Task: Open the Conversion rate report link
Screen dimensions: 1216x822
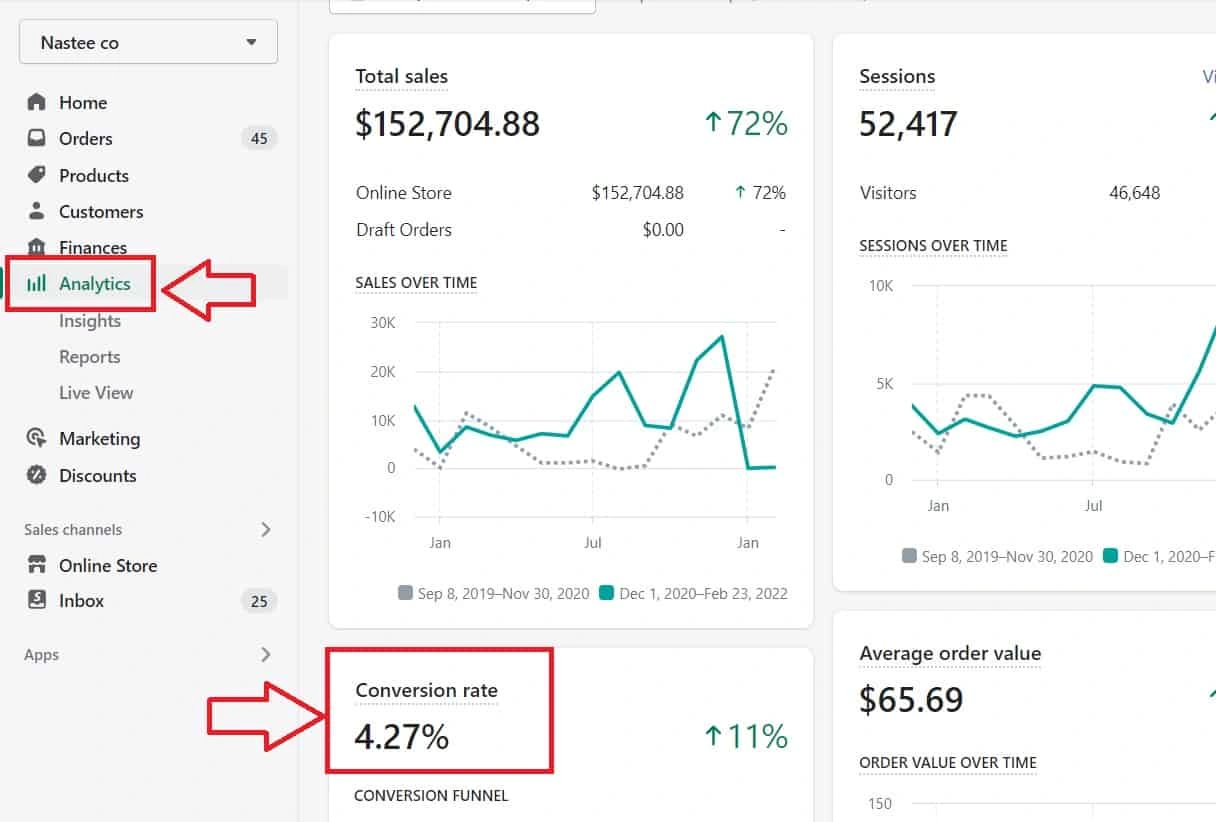Action: tap(426, 691)
